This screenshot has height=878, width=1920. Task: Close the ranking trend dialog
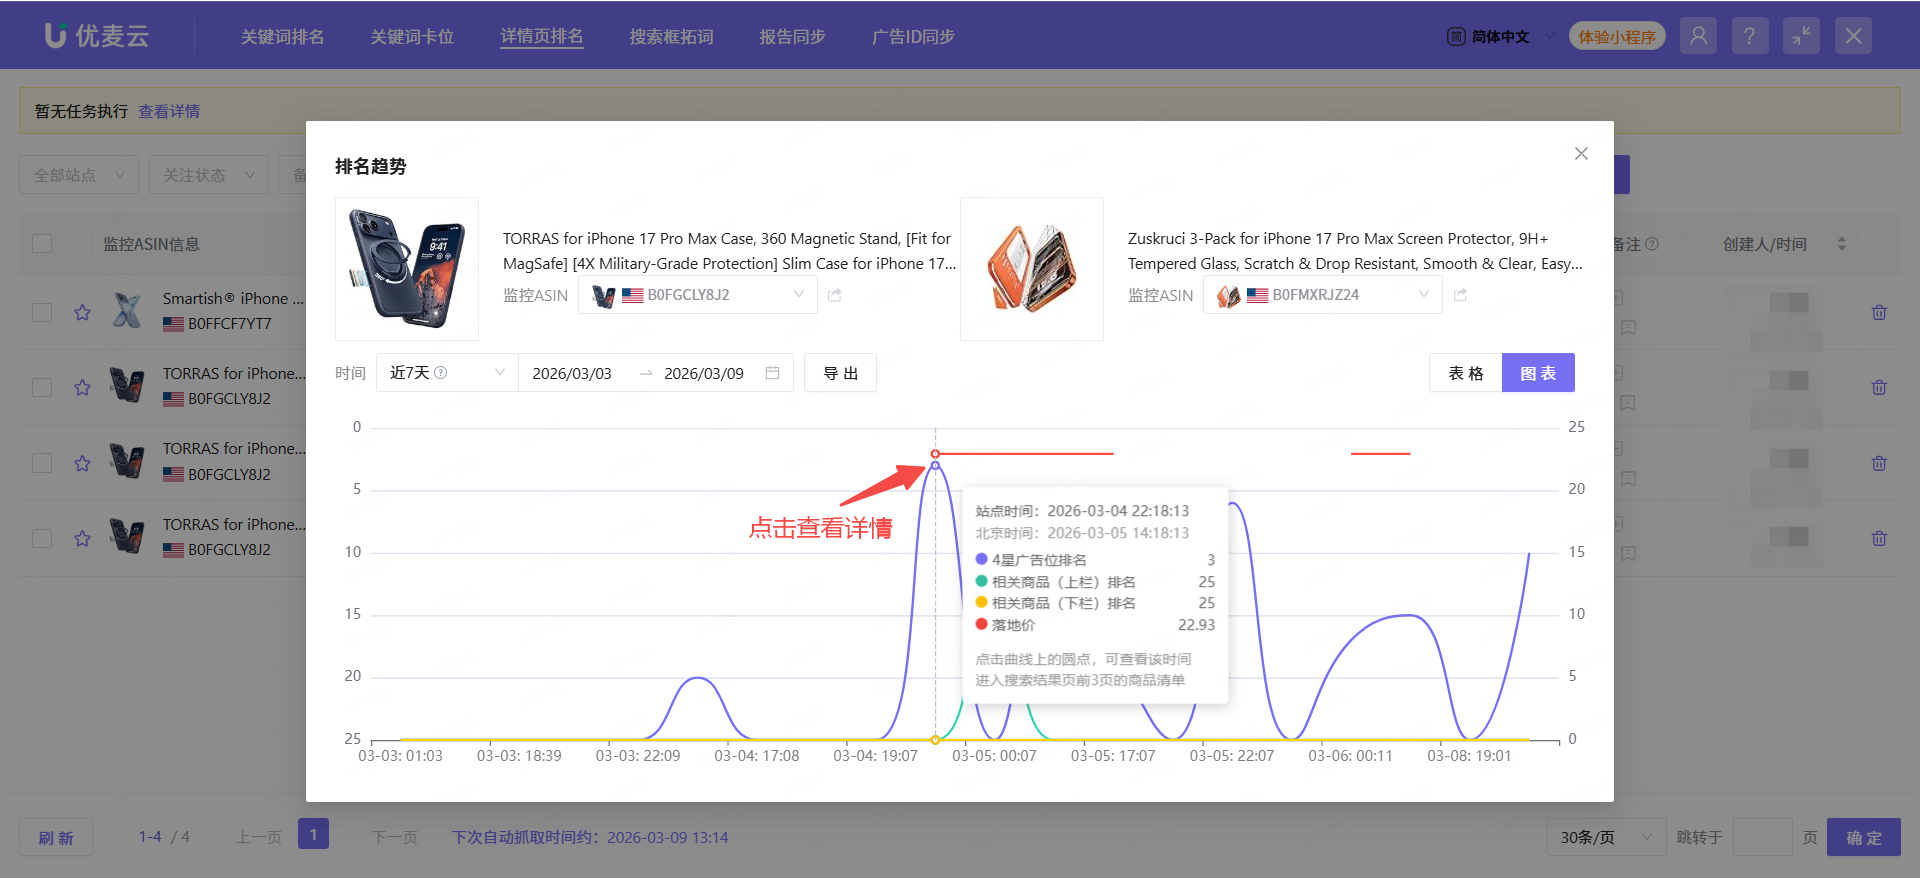tap(1581, 153)
